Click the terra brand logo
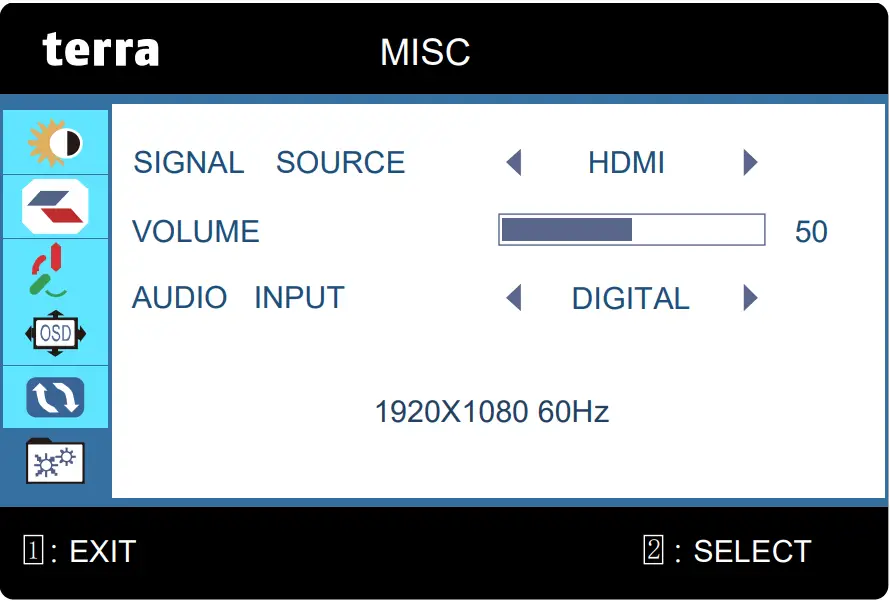The width and height of the screenshot is (890, 605). [100, 50]
